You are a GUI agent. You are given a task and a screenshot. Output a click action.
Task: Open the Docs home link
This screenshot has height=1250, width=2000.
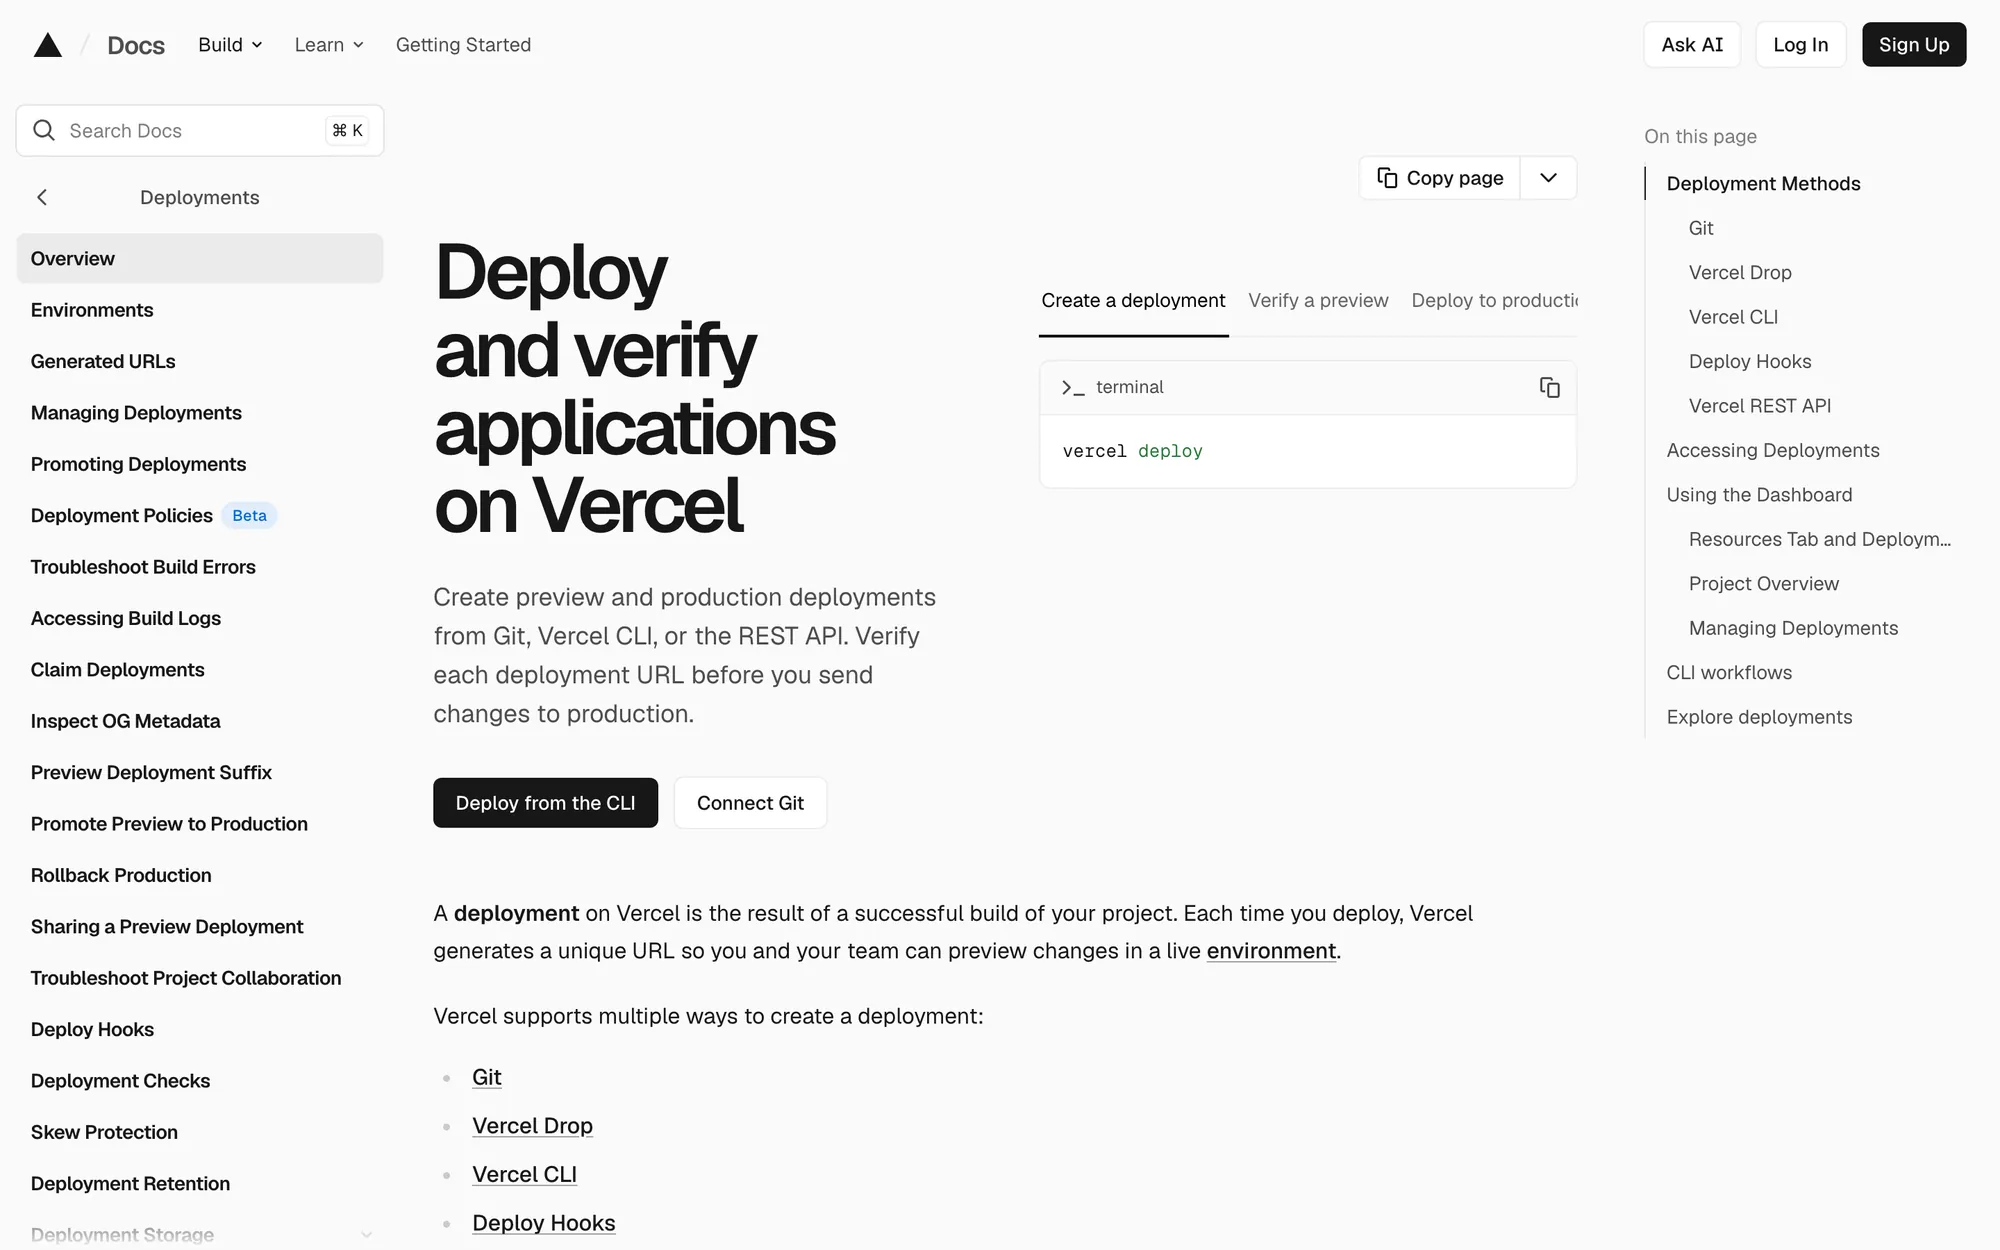click(136, 45)
